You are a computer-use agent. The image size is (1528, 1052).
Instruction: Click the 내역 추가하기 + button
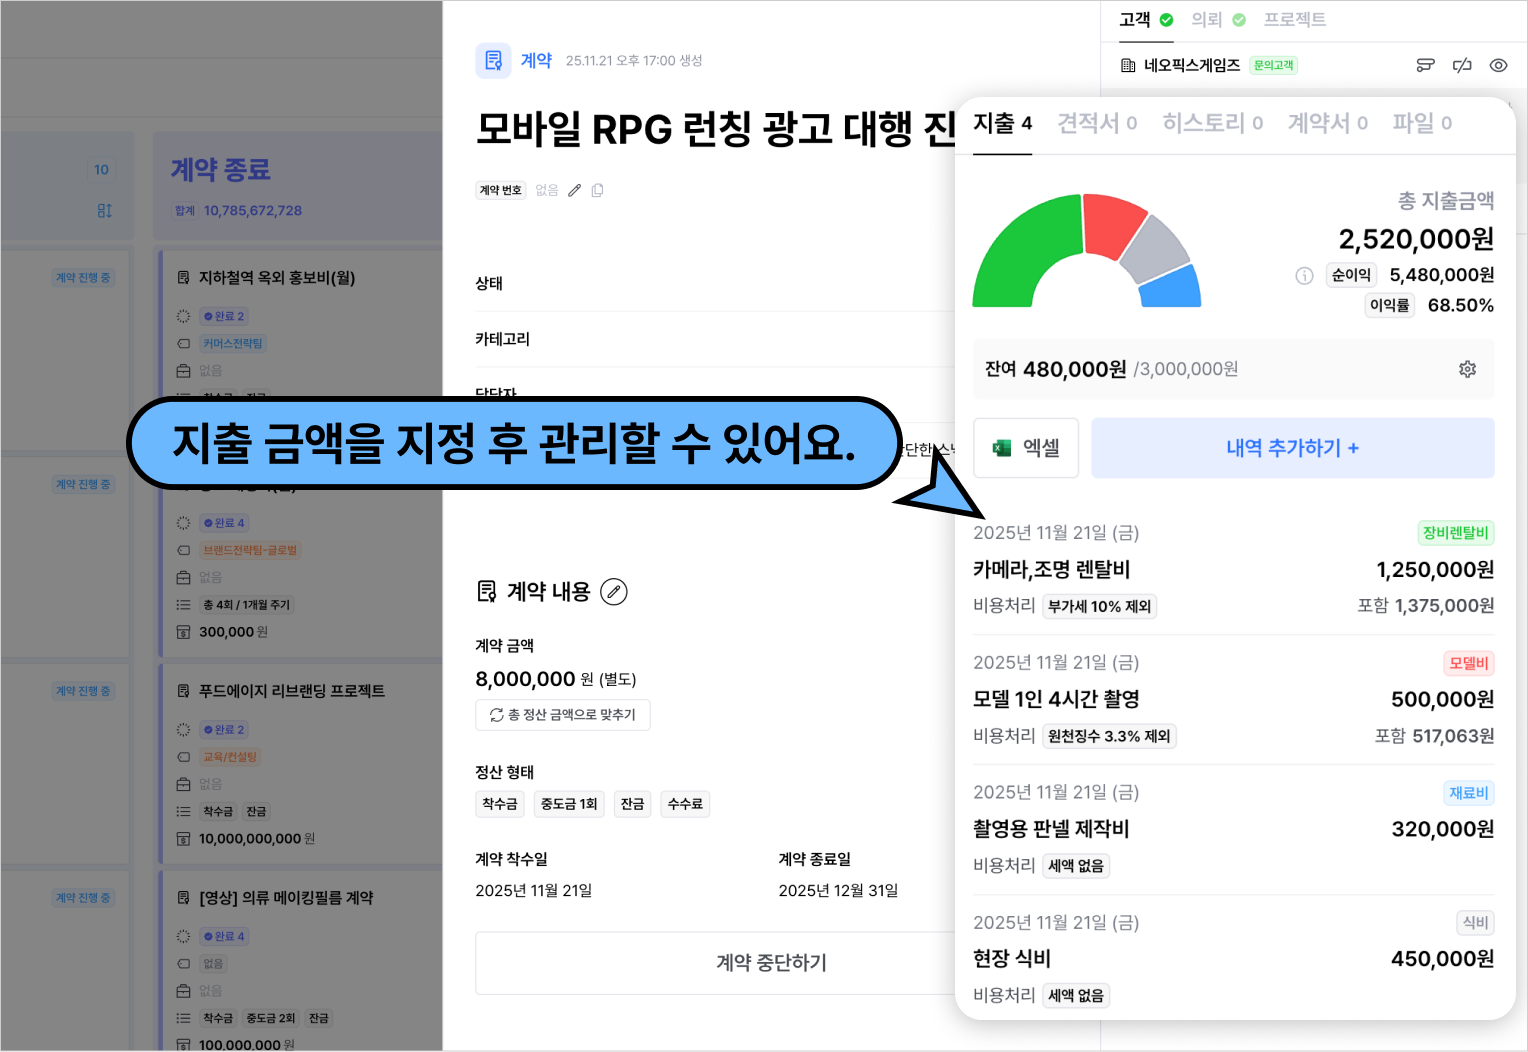click(x=1292, y=448)
